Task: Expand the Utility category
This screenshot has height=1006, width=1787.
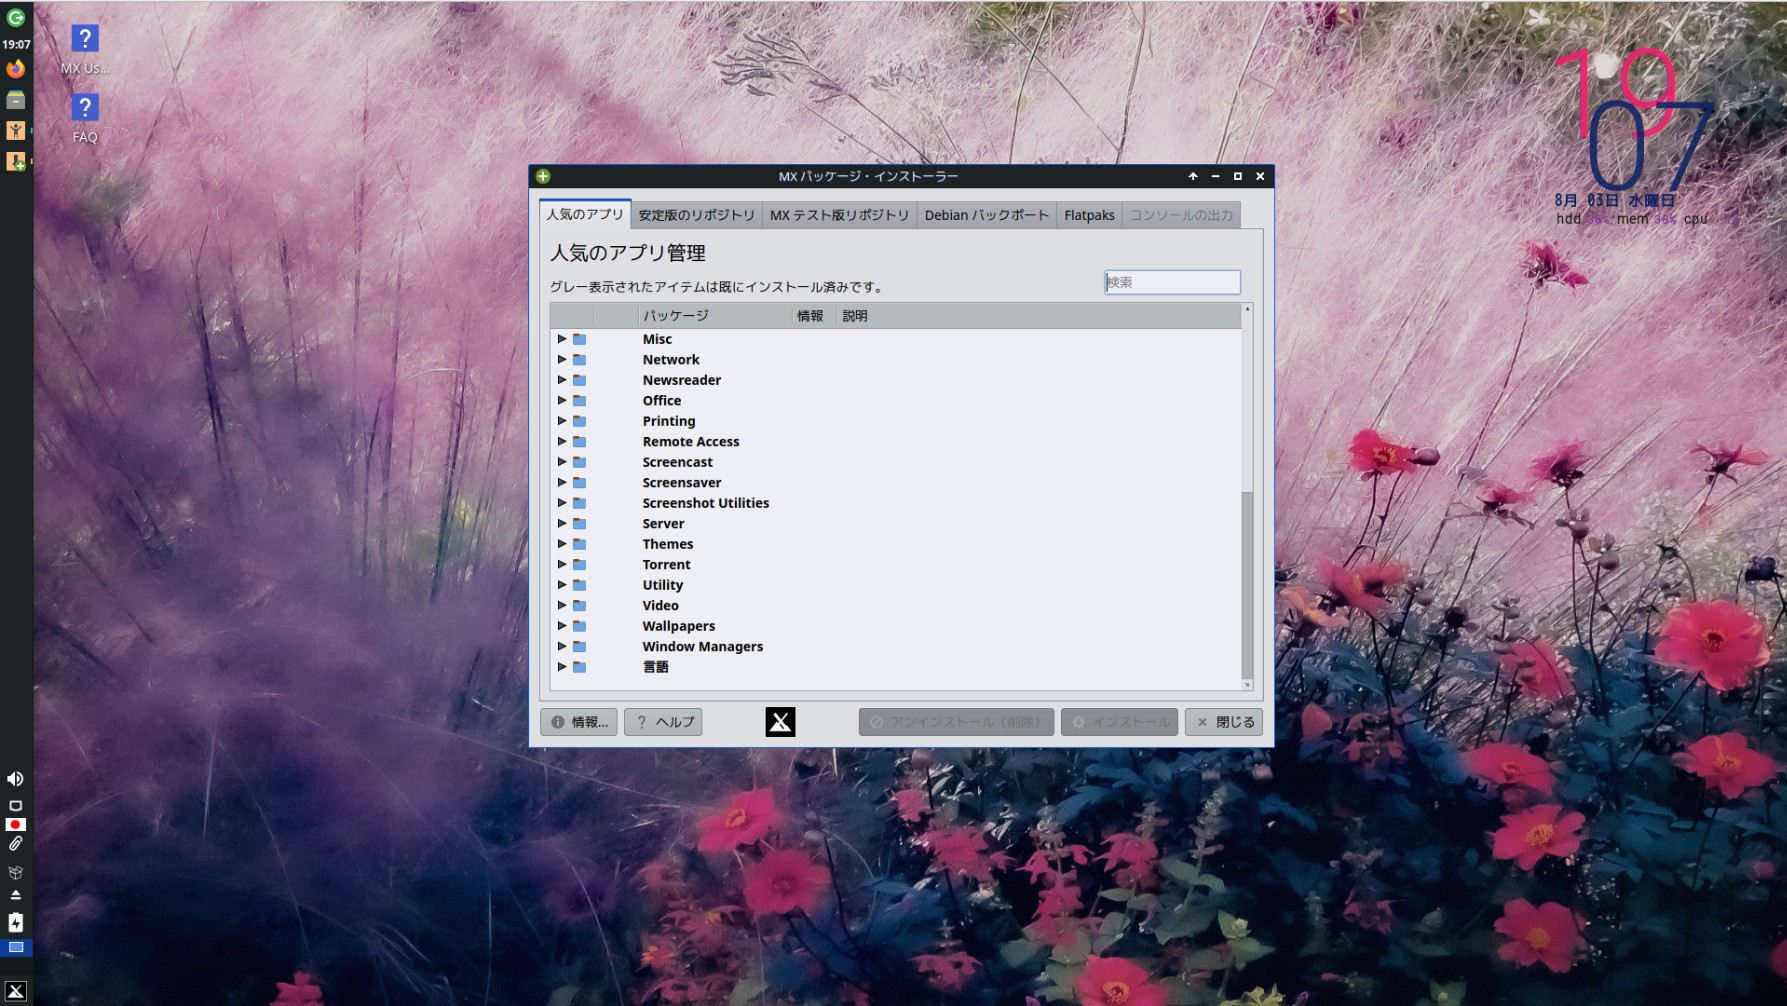Action: (x=562, y=585)
